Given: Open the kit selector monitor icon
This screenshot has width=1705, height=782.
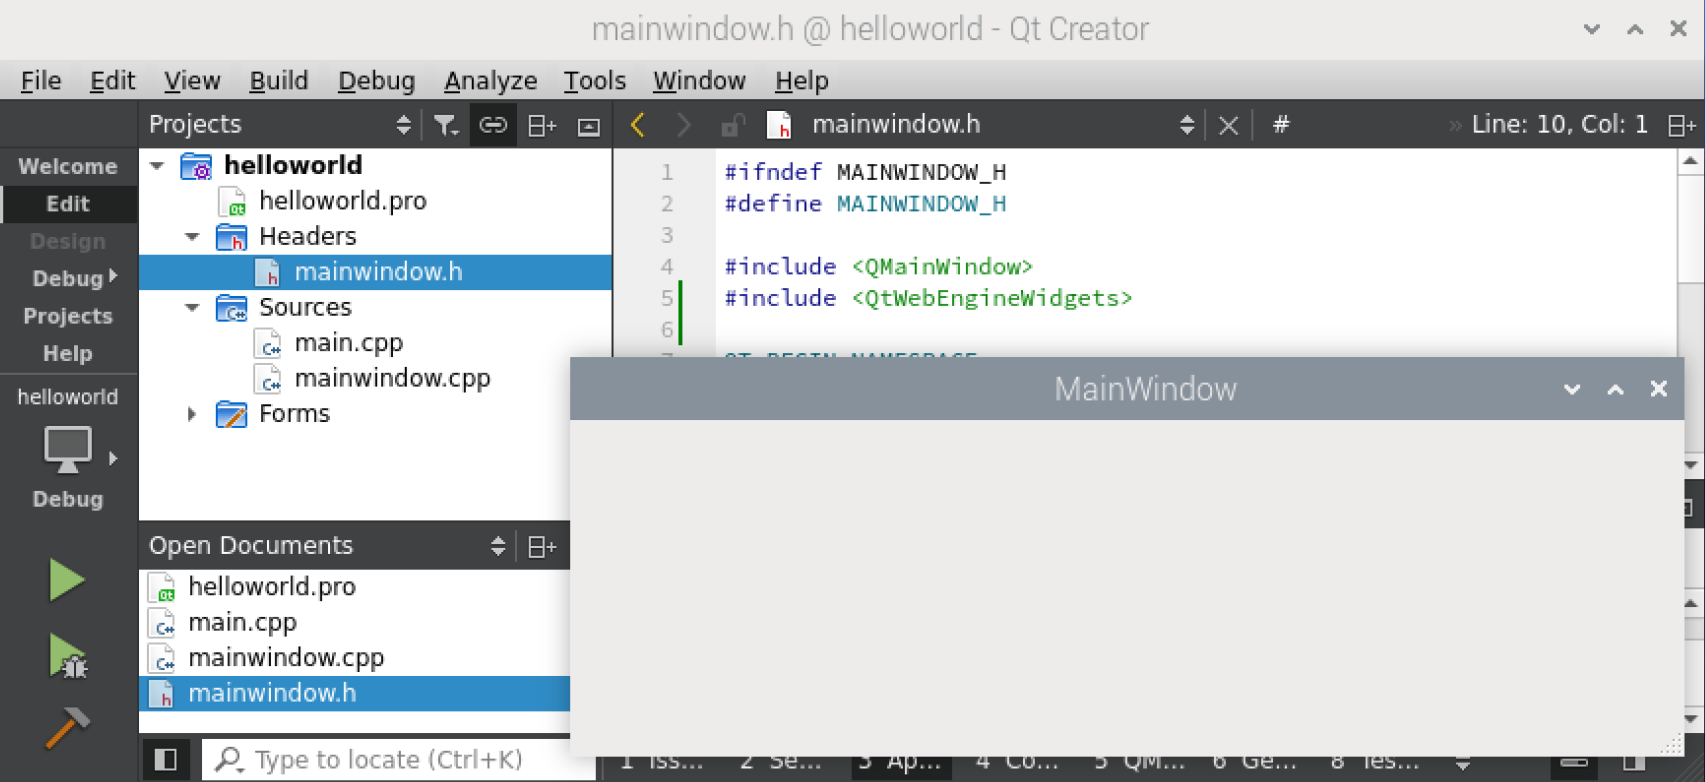Looking at the screenshot, I should click(67, 449).
